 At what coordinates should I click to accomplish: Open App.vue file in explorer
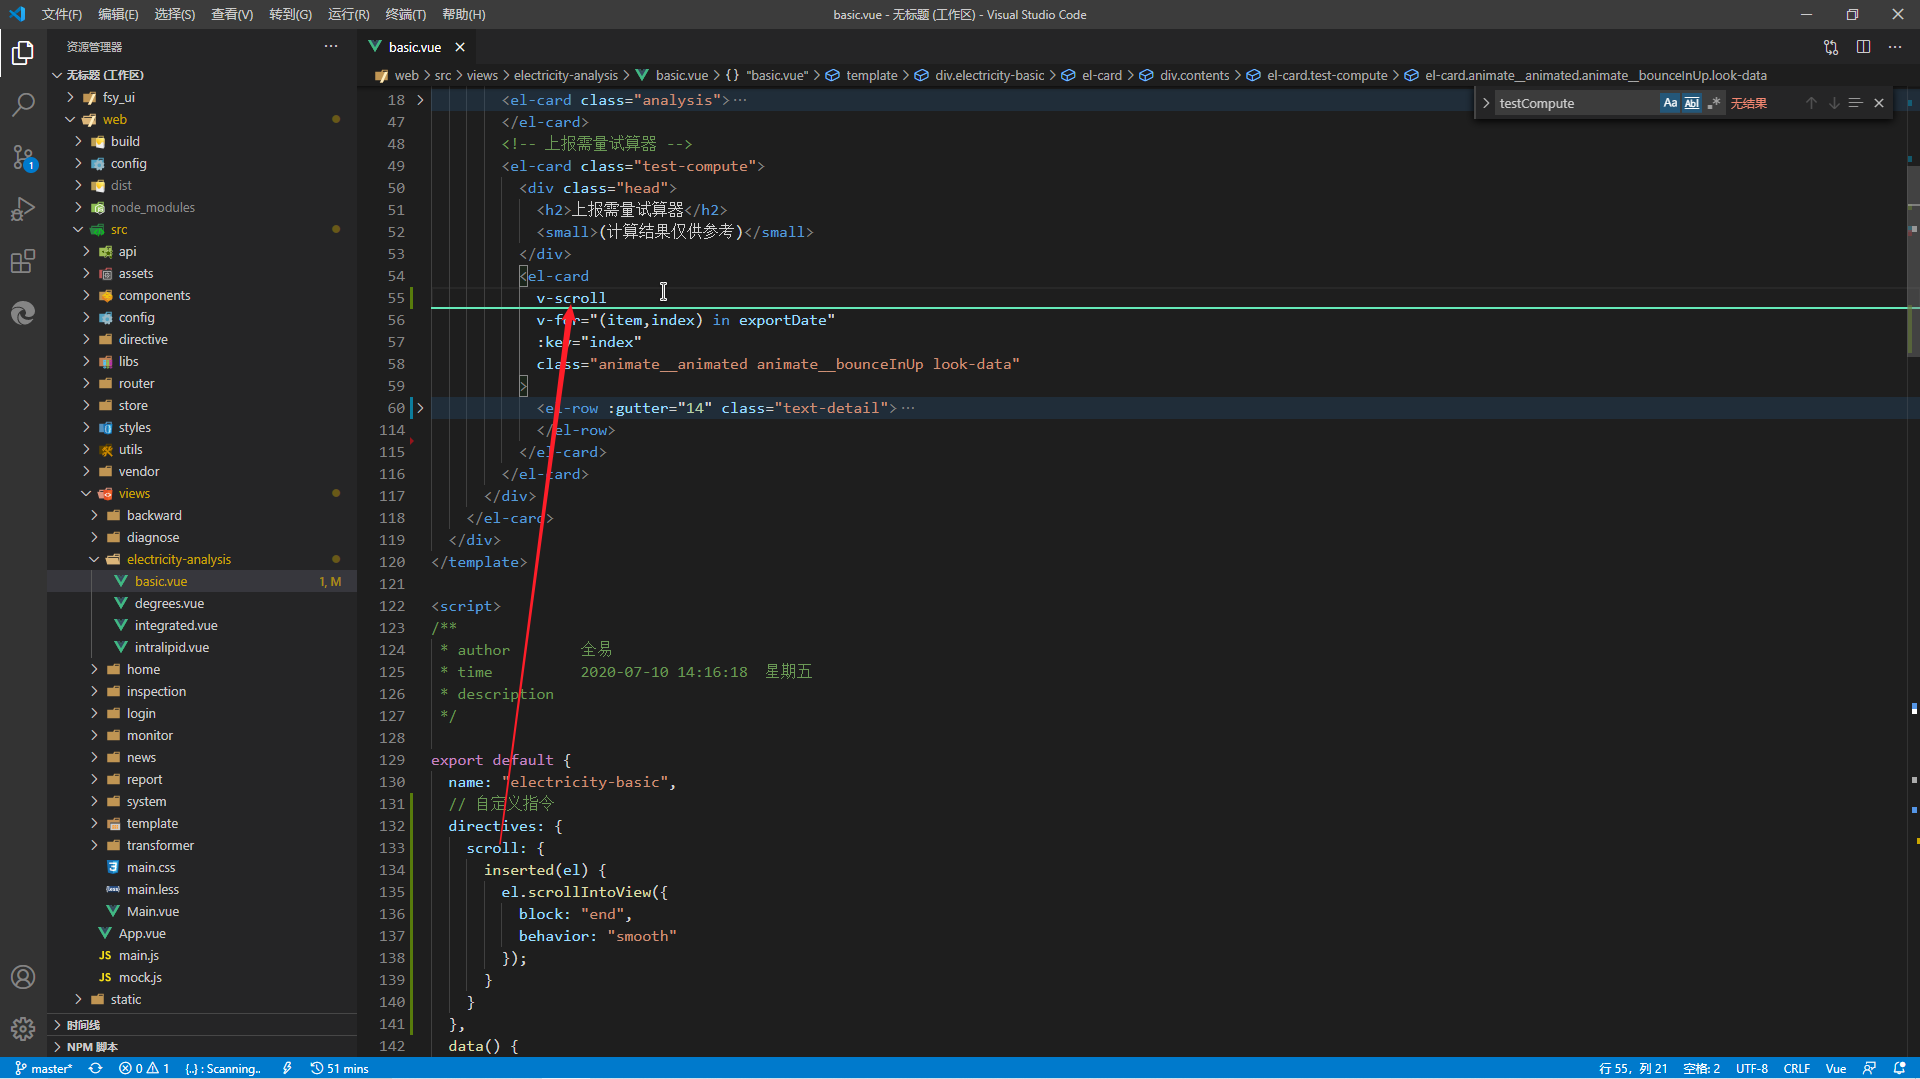click(142, 933)
